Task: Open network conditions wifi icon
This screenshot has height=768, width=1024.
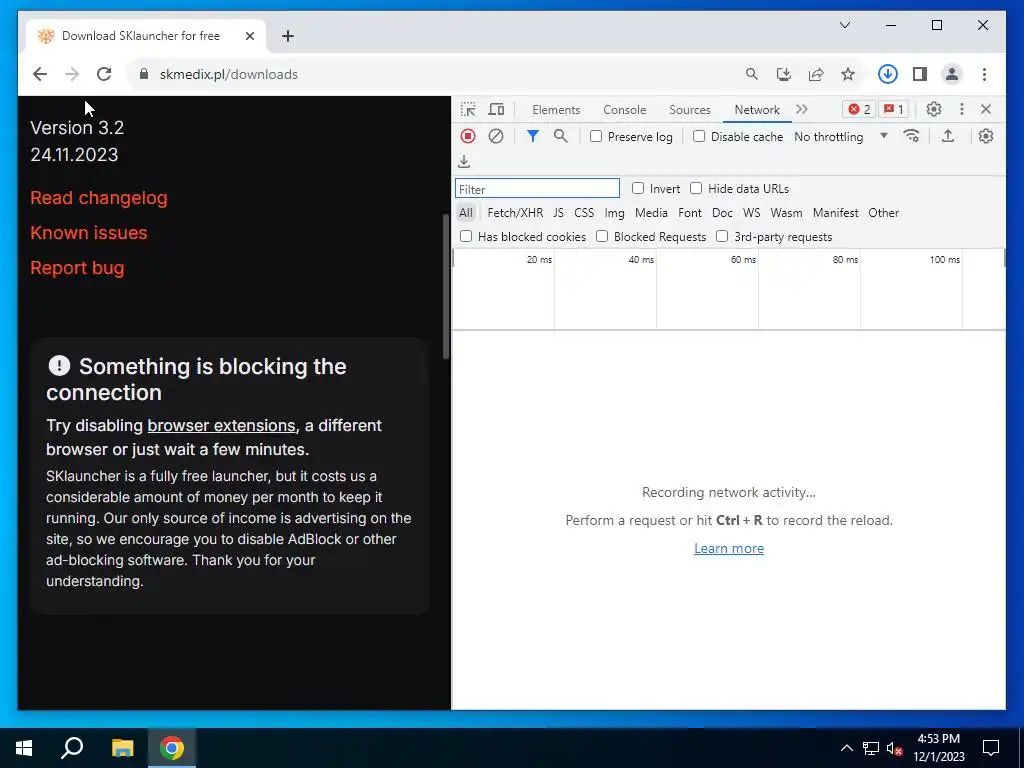Action: [x=911, y=136]
